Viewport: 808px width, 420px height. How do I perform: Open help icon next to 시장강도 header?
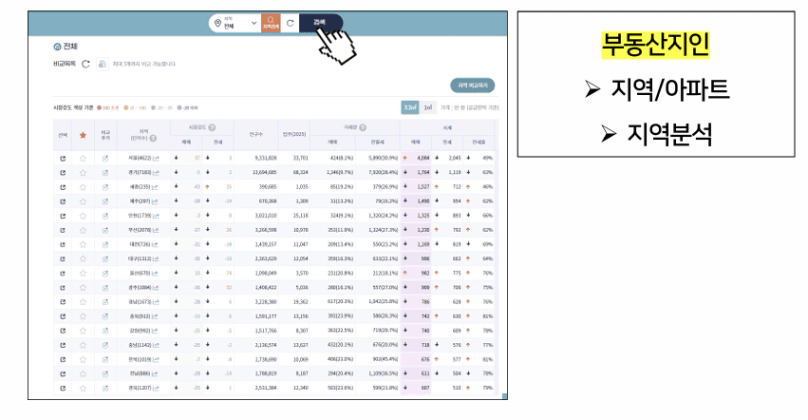(212, 127)
